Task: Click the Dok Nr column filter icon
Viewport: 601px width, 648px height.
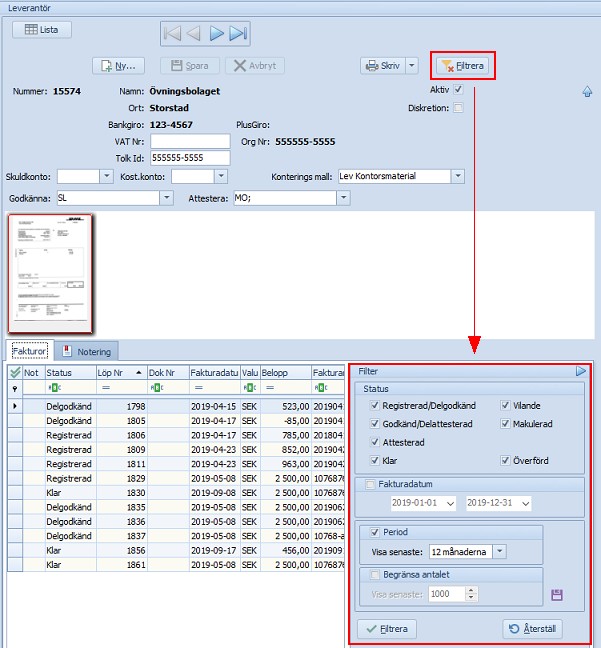Action: tap(157, 388)
